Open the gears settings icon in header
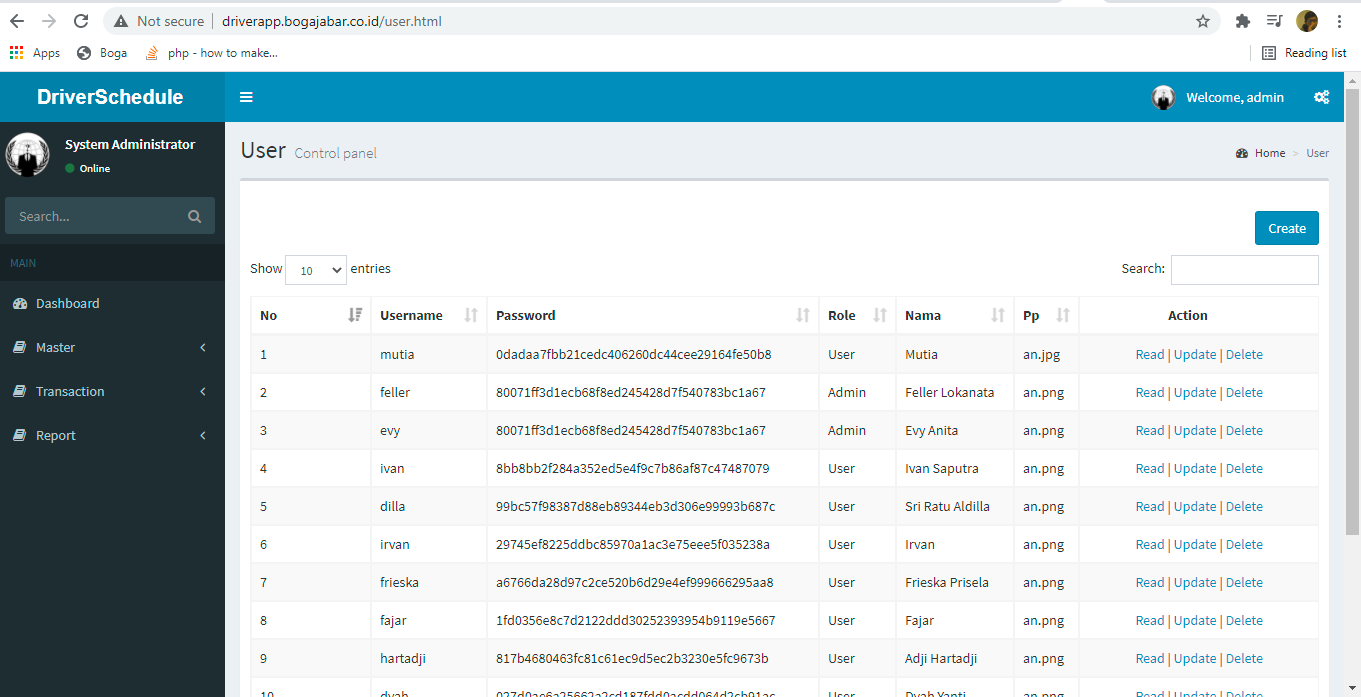1361x697 pixels. pos(1321,97)
